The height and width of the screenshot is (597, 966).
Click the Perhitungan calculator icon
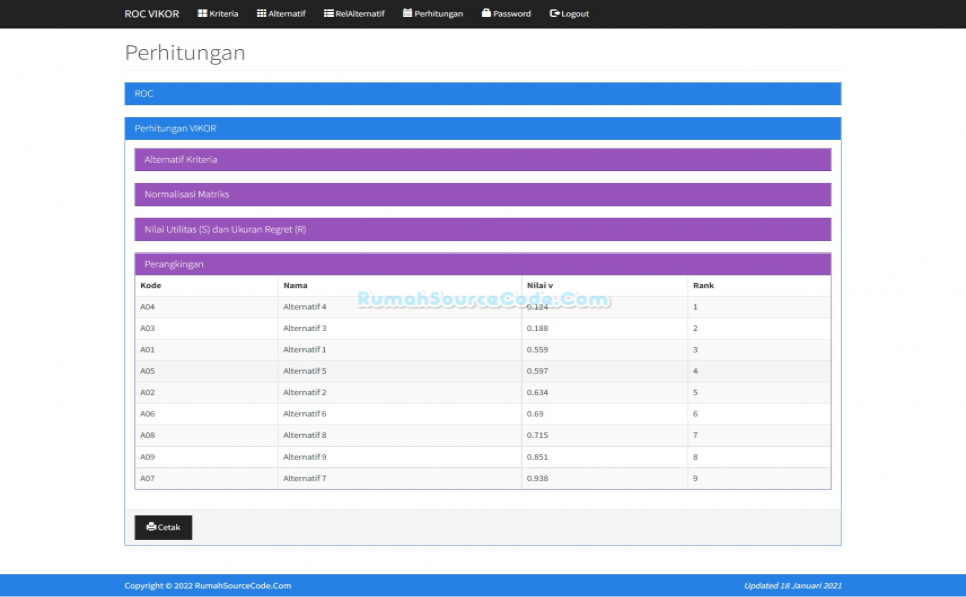[x=405, y=13]
